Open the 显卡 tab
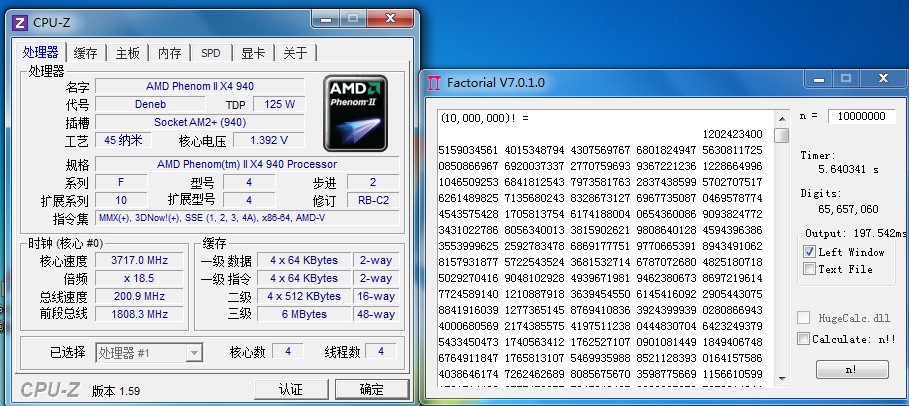The height and width of the screenshot is (406, 909). click(x=253, y=53)
